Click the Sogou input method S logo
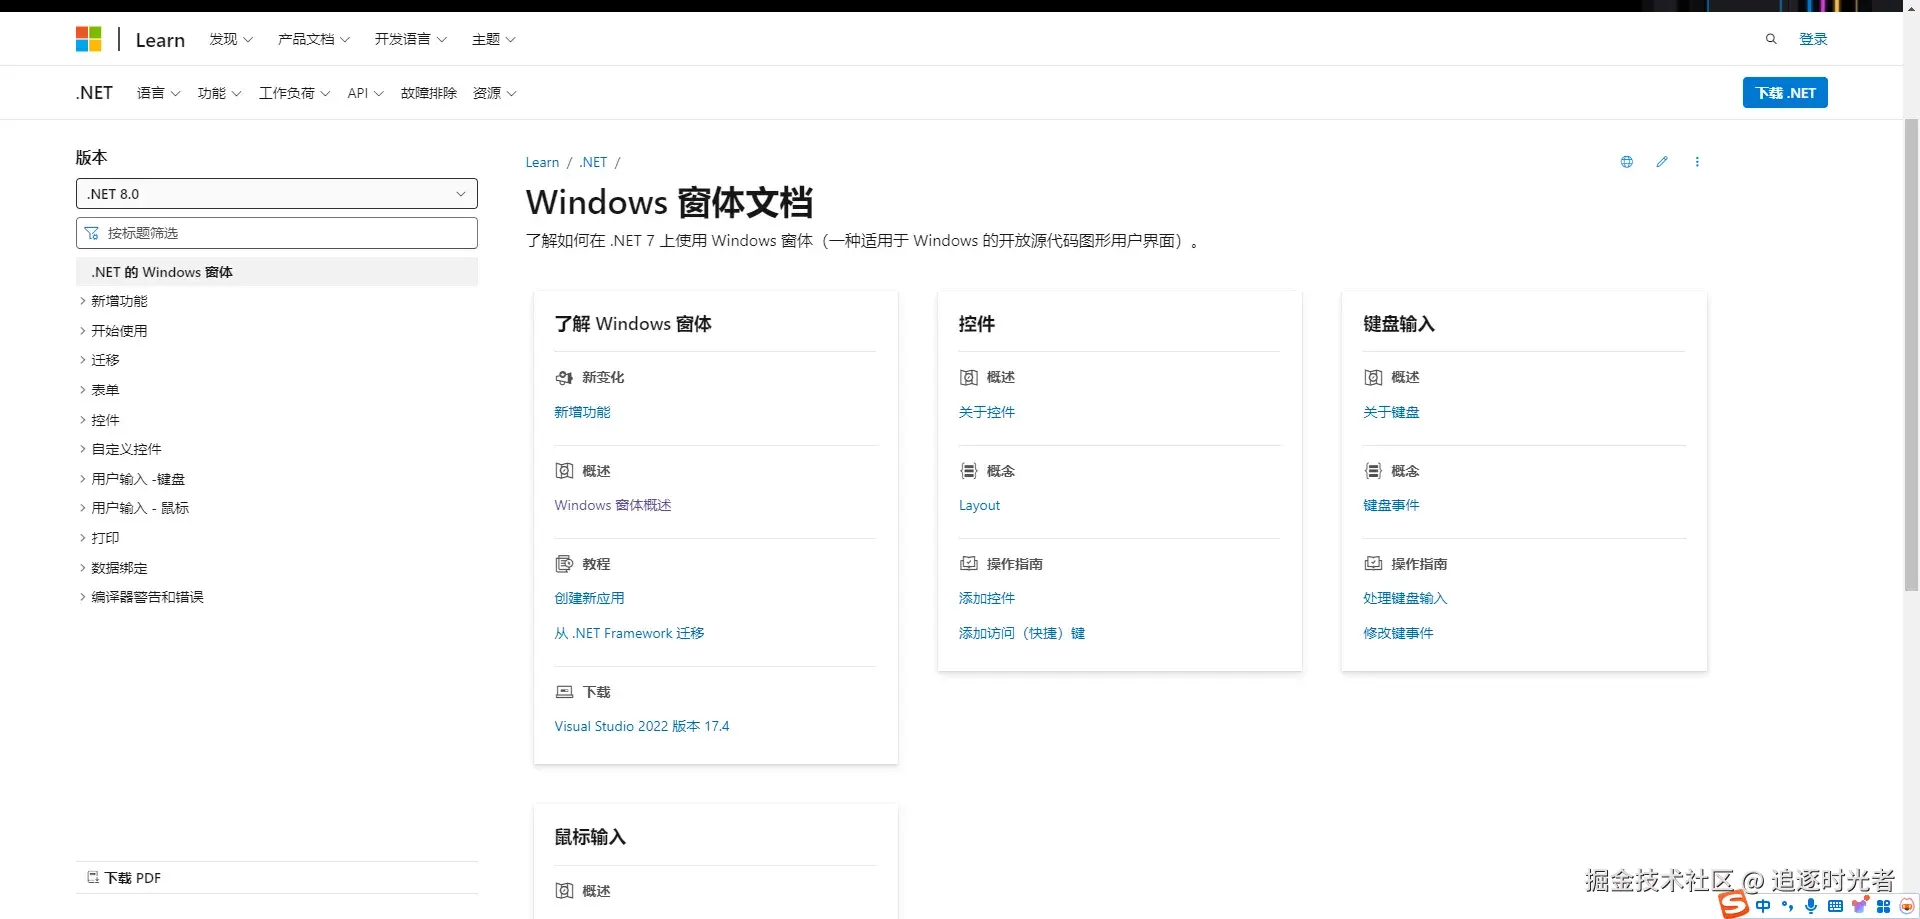 [1734, 905]
